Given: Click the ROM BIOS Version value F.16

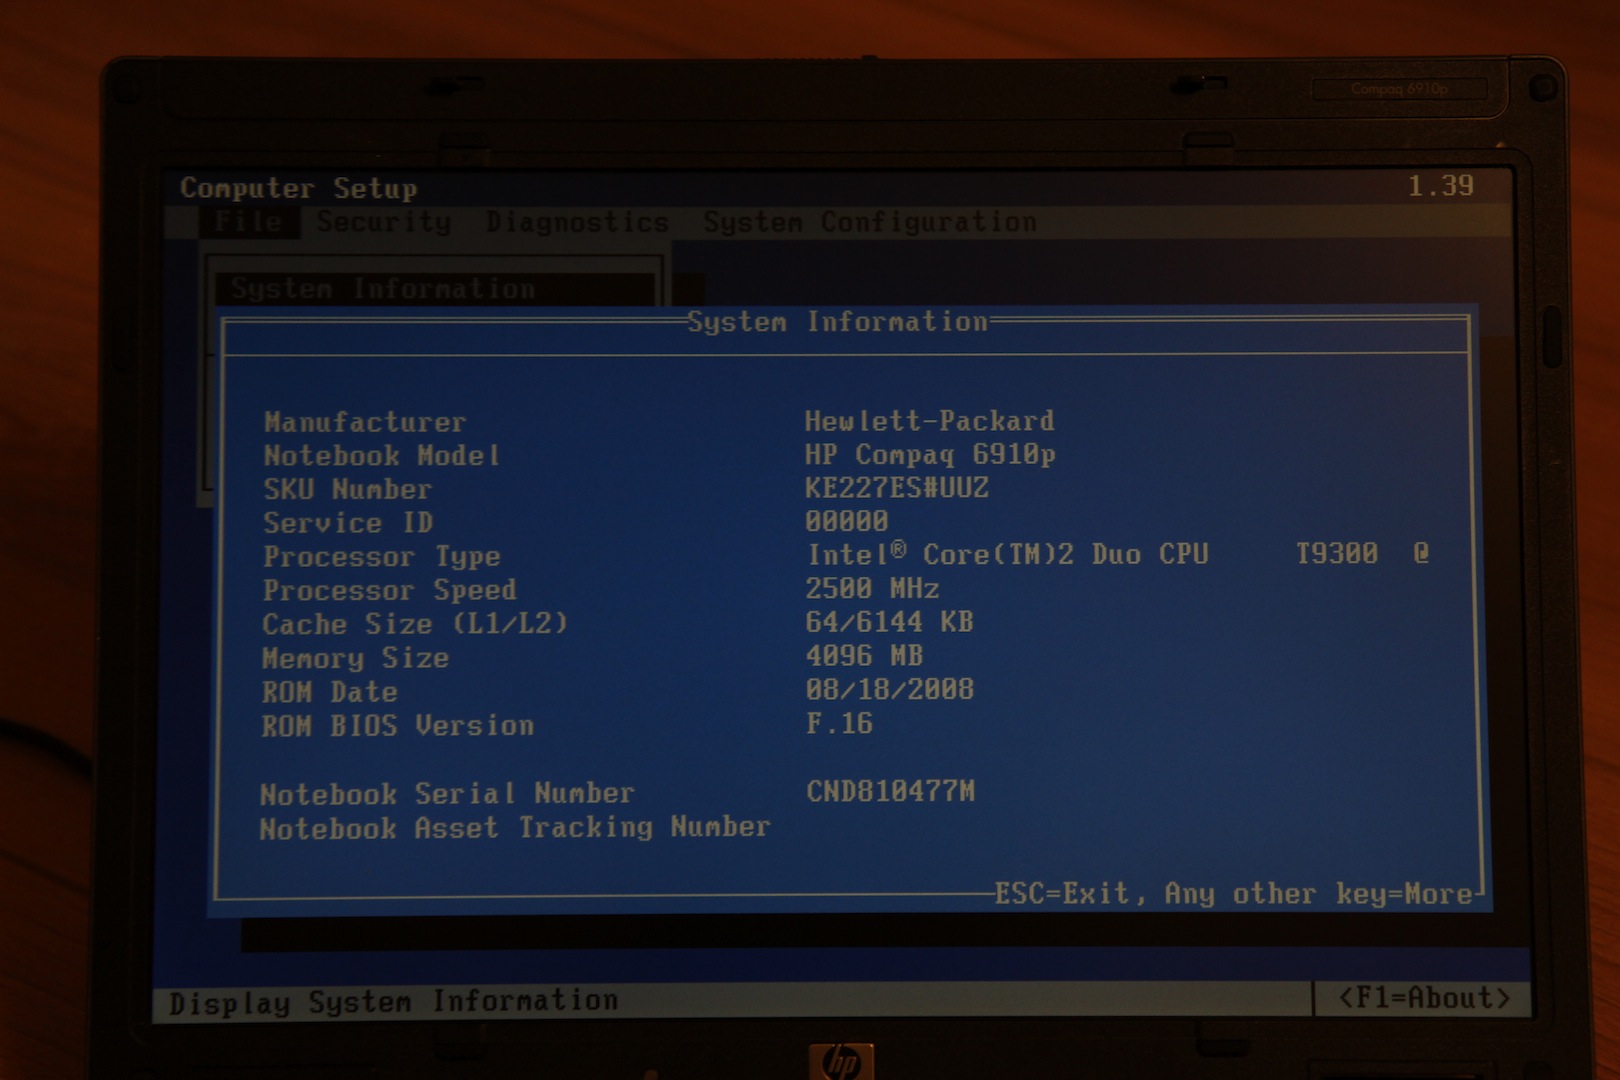Looking at the screenshot, I should coord(839,723).
